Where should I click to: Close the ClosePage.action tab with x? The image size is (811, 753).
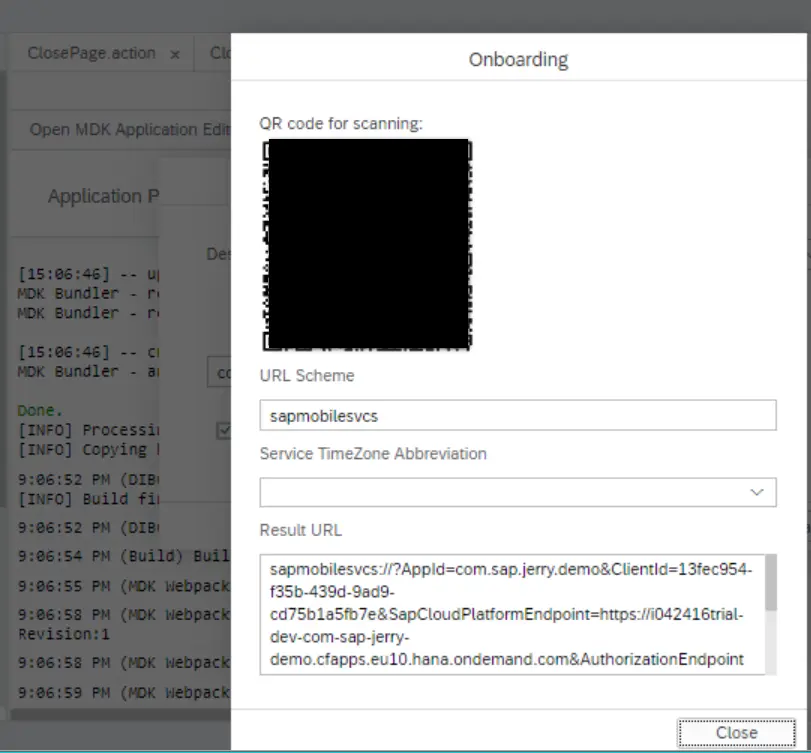175,54
